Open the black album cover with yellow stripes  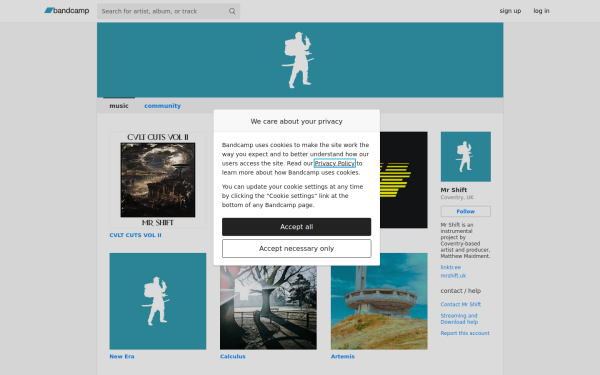pyautogui.click(x=404, y=180)
